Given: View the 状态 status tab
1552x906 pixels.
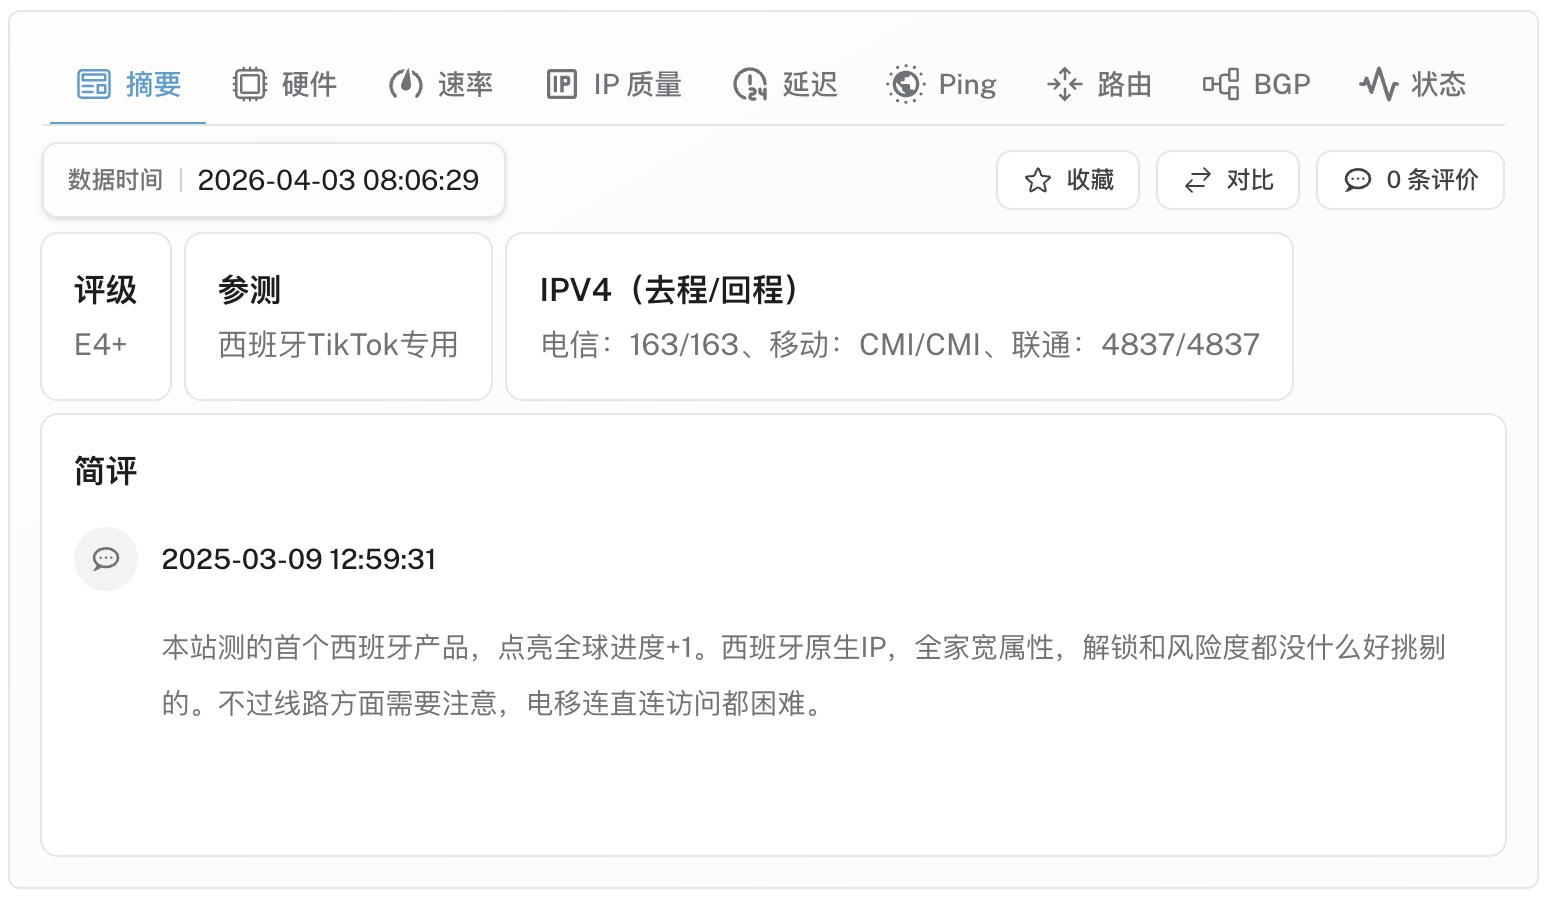Looking at the screenshot, I should (x=1412, y=84).
